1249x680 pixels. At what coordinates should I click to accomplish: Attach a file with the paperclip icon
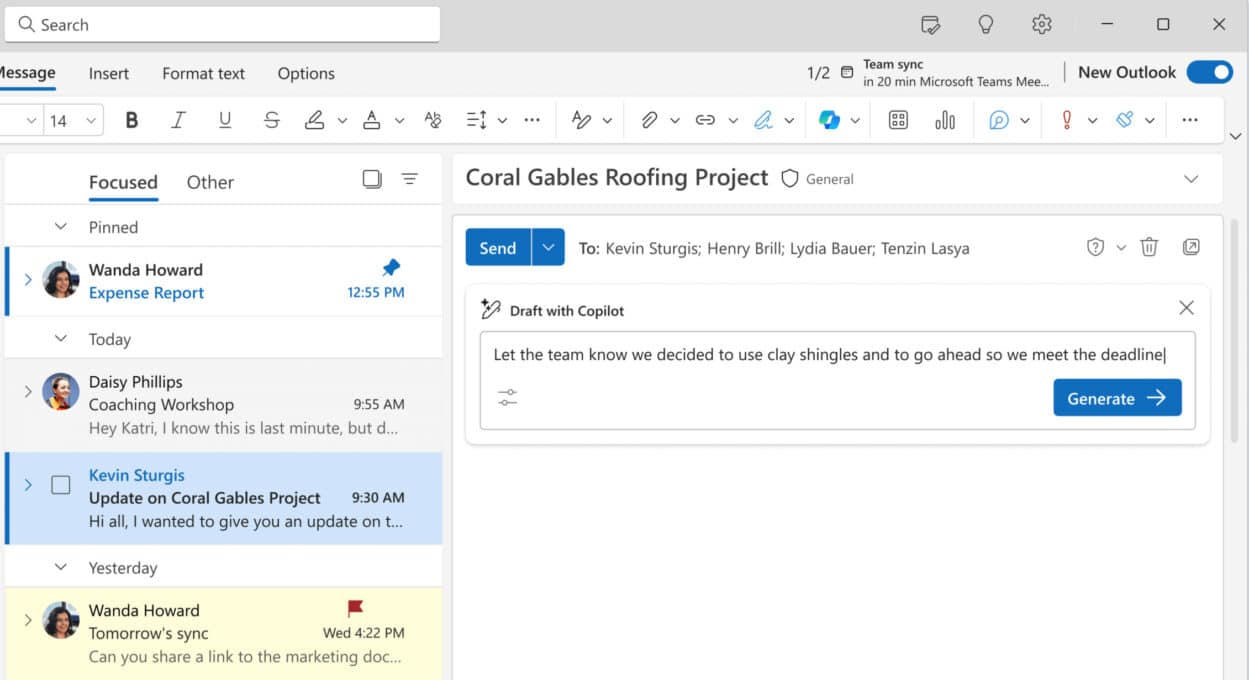coord(649,120)
